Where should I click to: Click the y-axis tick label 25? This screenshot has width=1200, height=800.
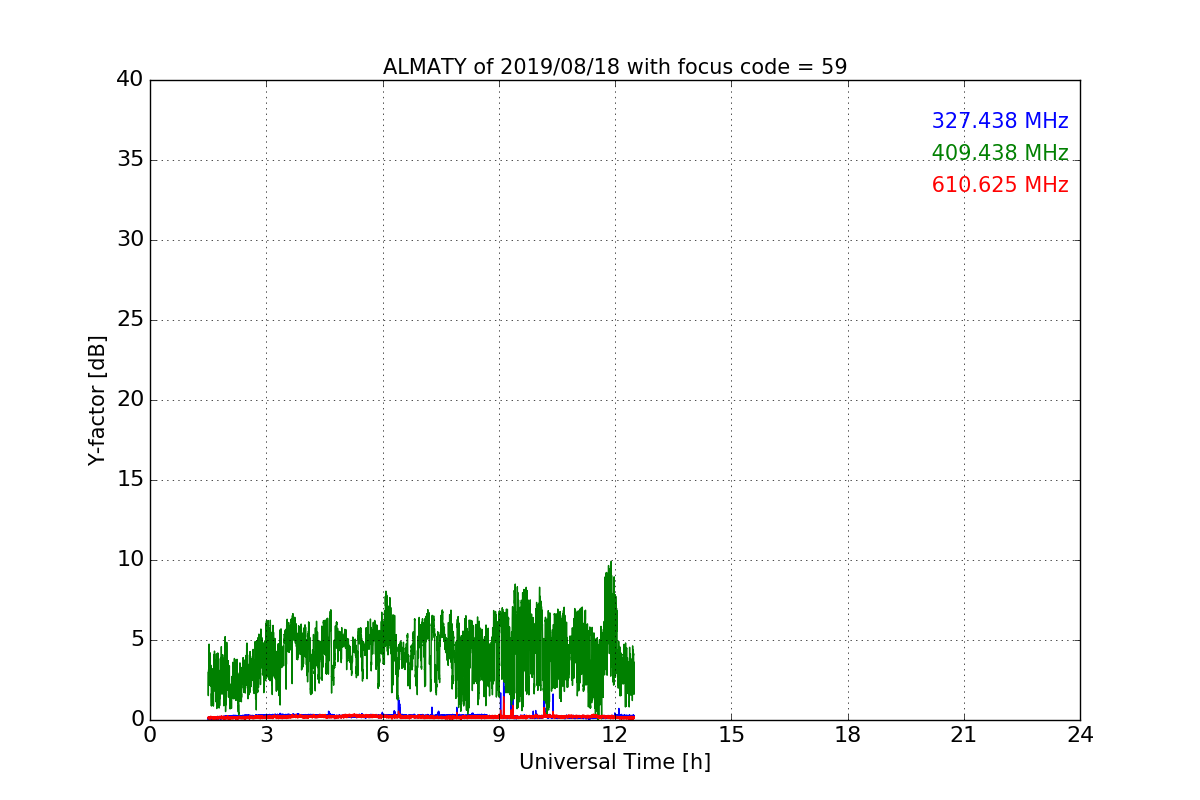130,320
